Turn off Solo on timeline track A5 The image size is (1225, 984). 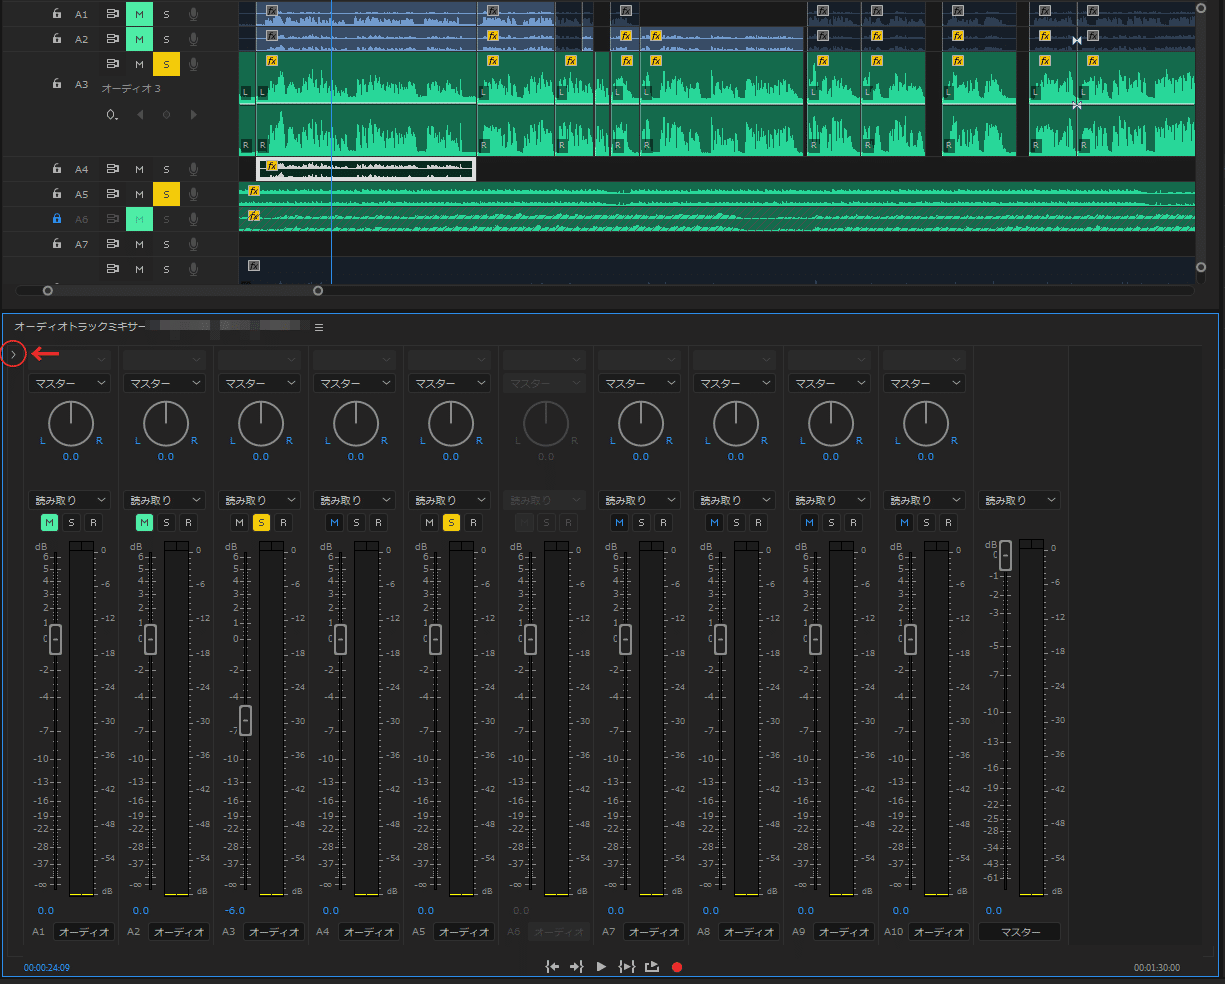(x=166, y=194)
